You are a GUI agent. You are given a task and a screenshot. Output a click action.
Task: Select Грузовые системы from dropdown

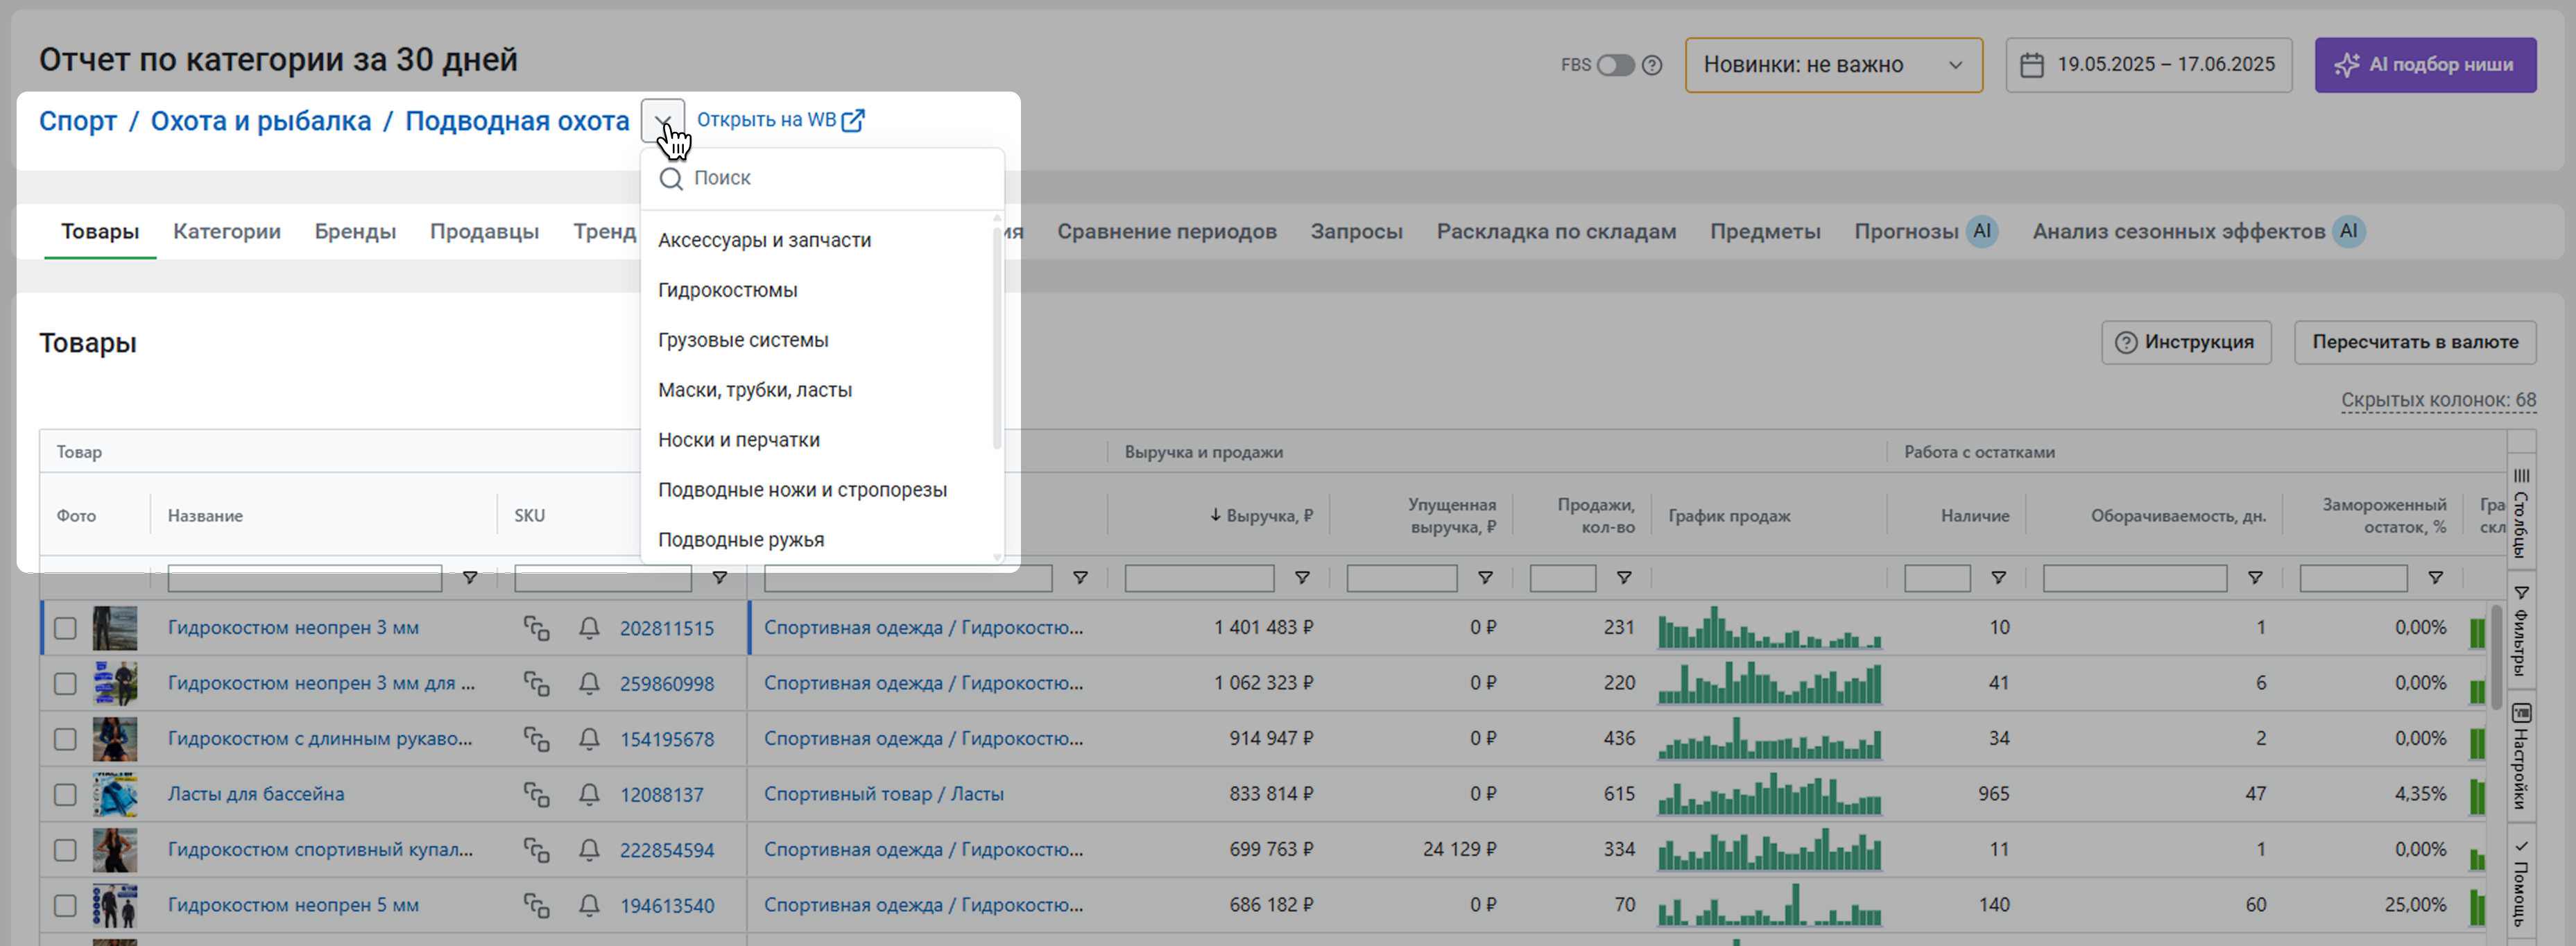coord(743,340)
